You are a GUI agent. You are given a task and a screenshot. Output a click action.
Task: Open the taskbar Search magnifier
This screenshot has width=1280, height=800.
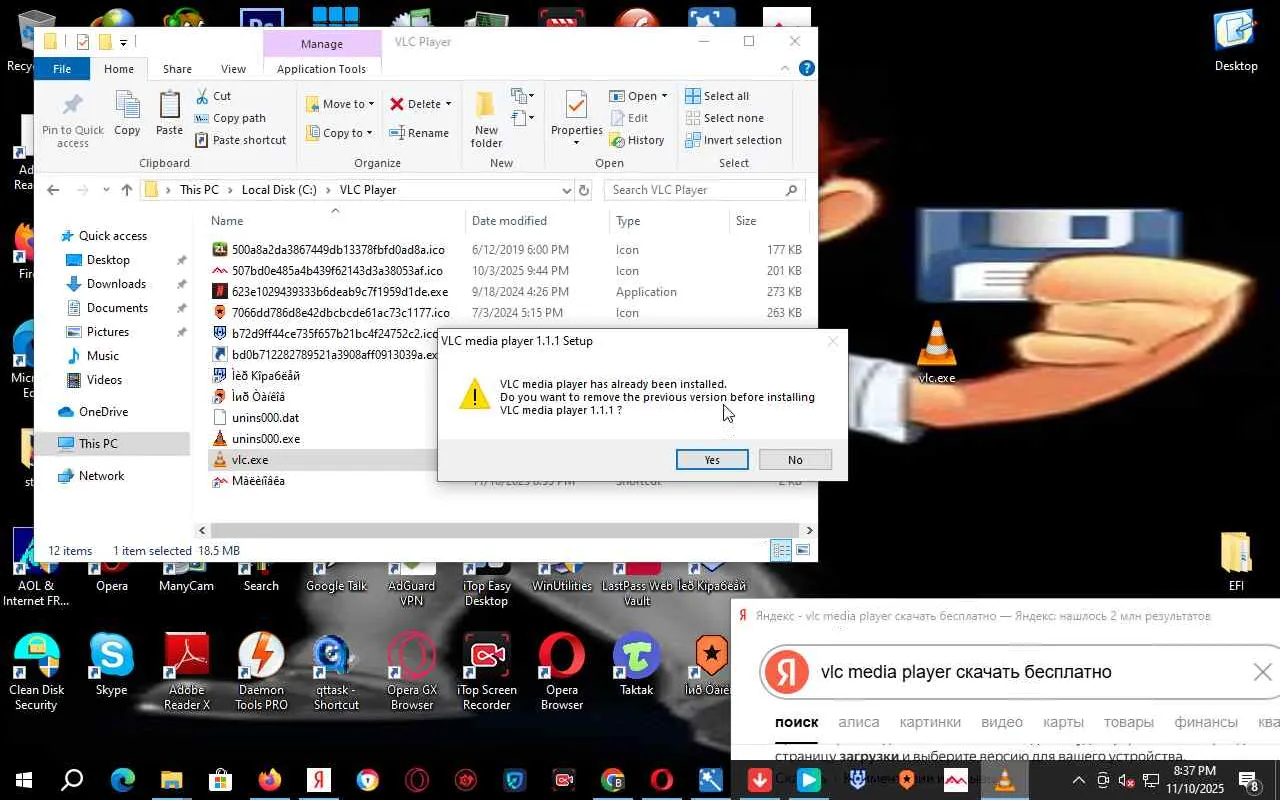coord(72,780)
